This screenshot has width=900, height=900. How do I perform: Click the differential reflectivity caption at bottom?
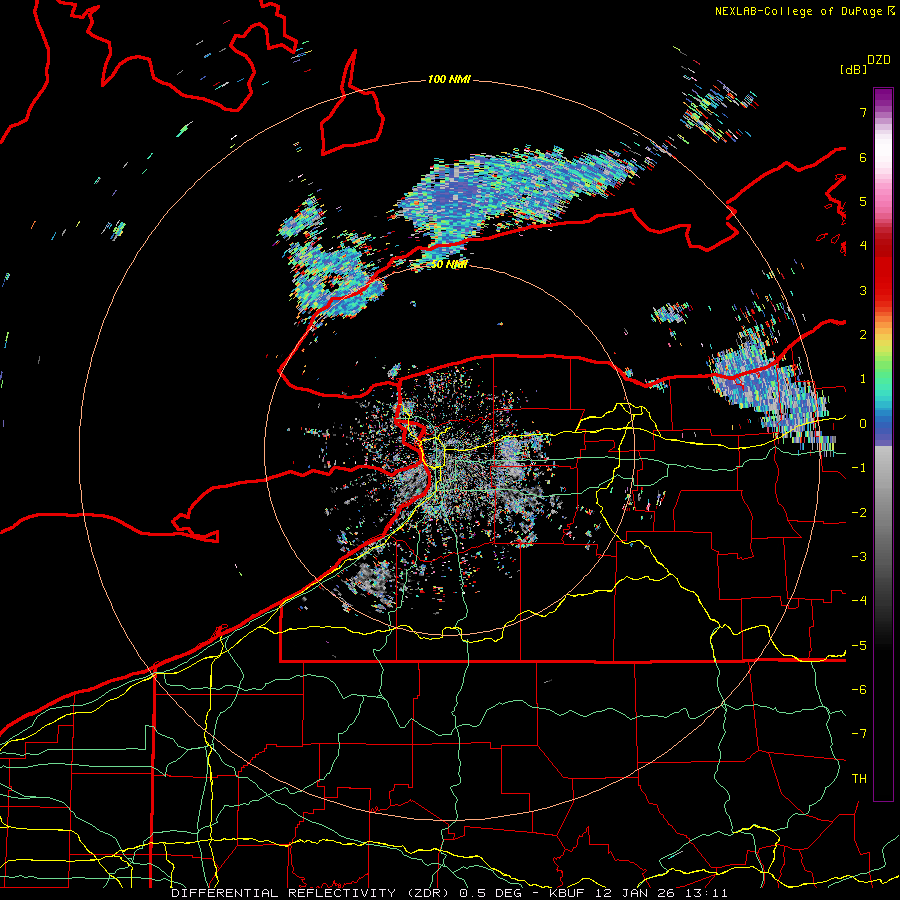(449, 893)
